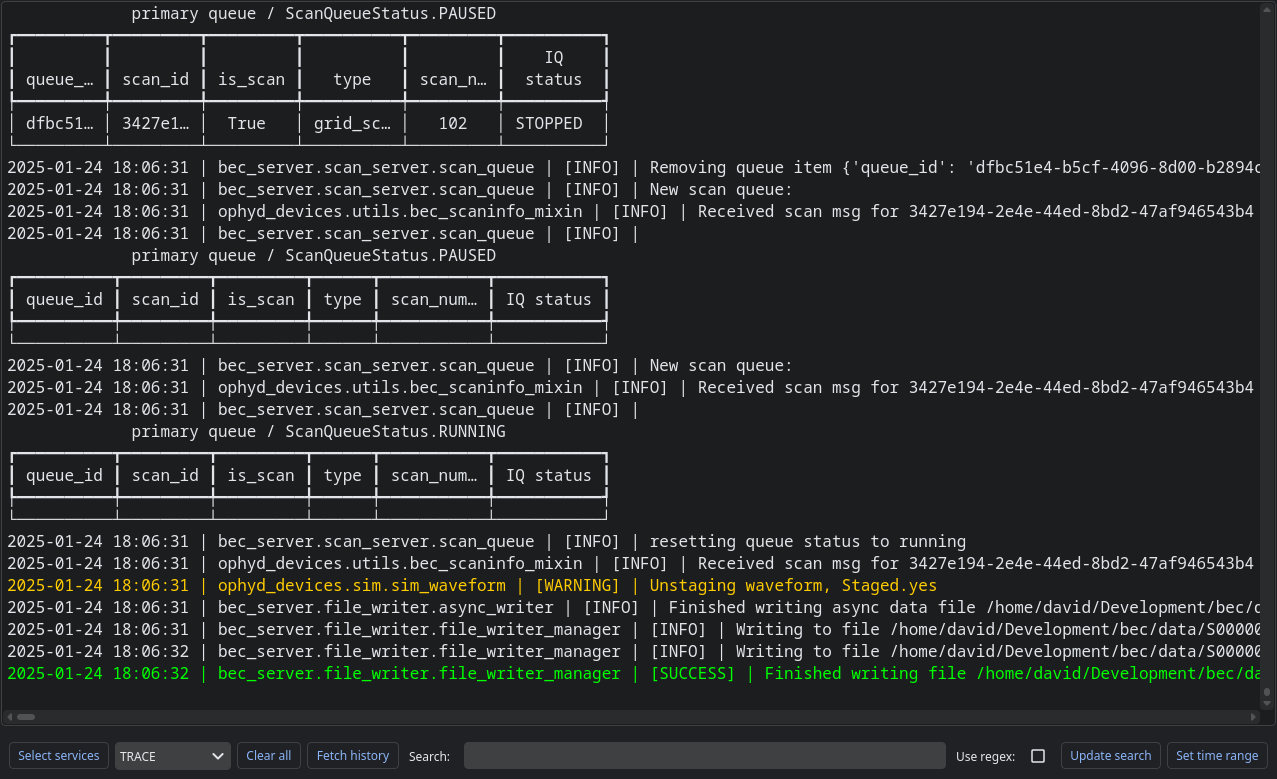1277x779 pixels.
Task: Fetch history of log messages
Action: 352,756
